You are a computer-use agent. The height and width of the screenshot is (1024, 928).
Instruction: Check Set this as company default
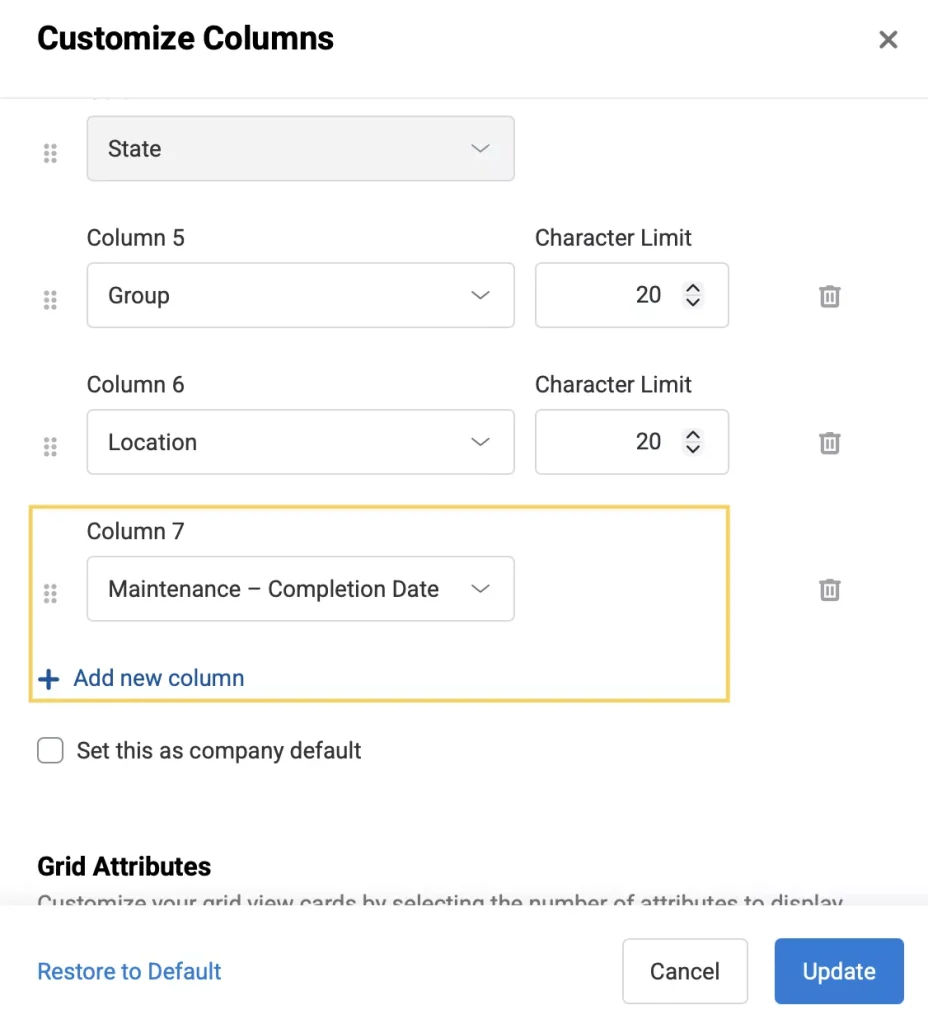click(50, 750)
